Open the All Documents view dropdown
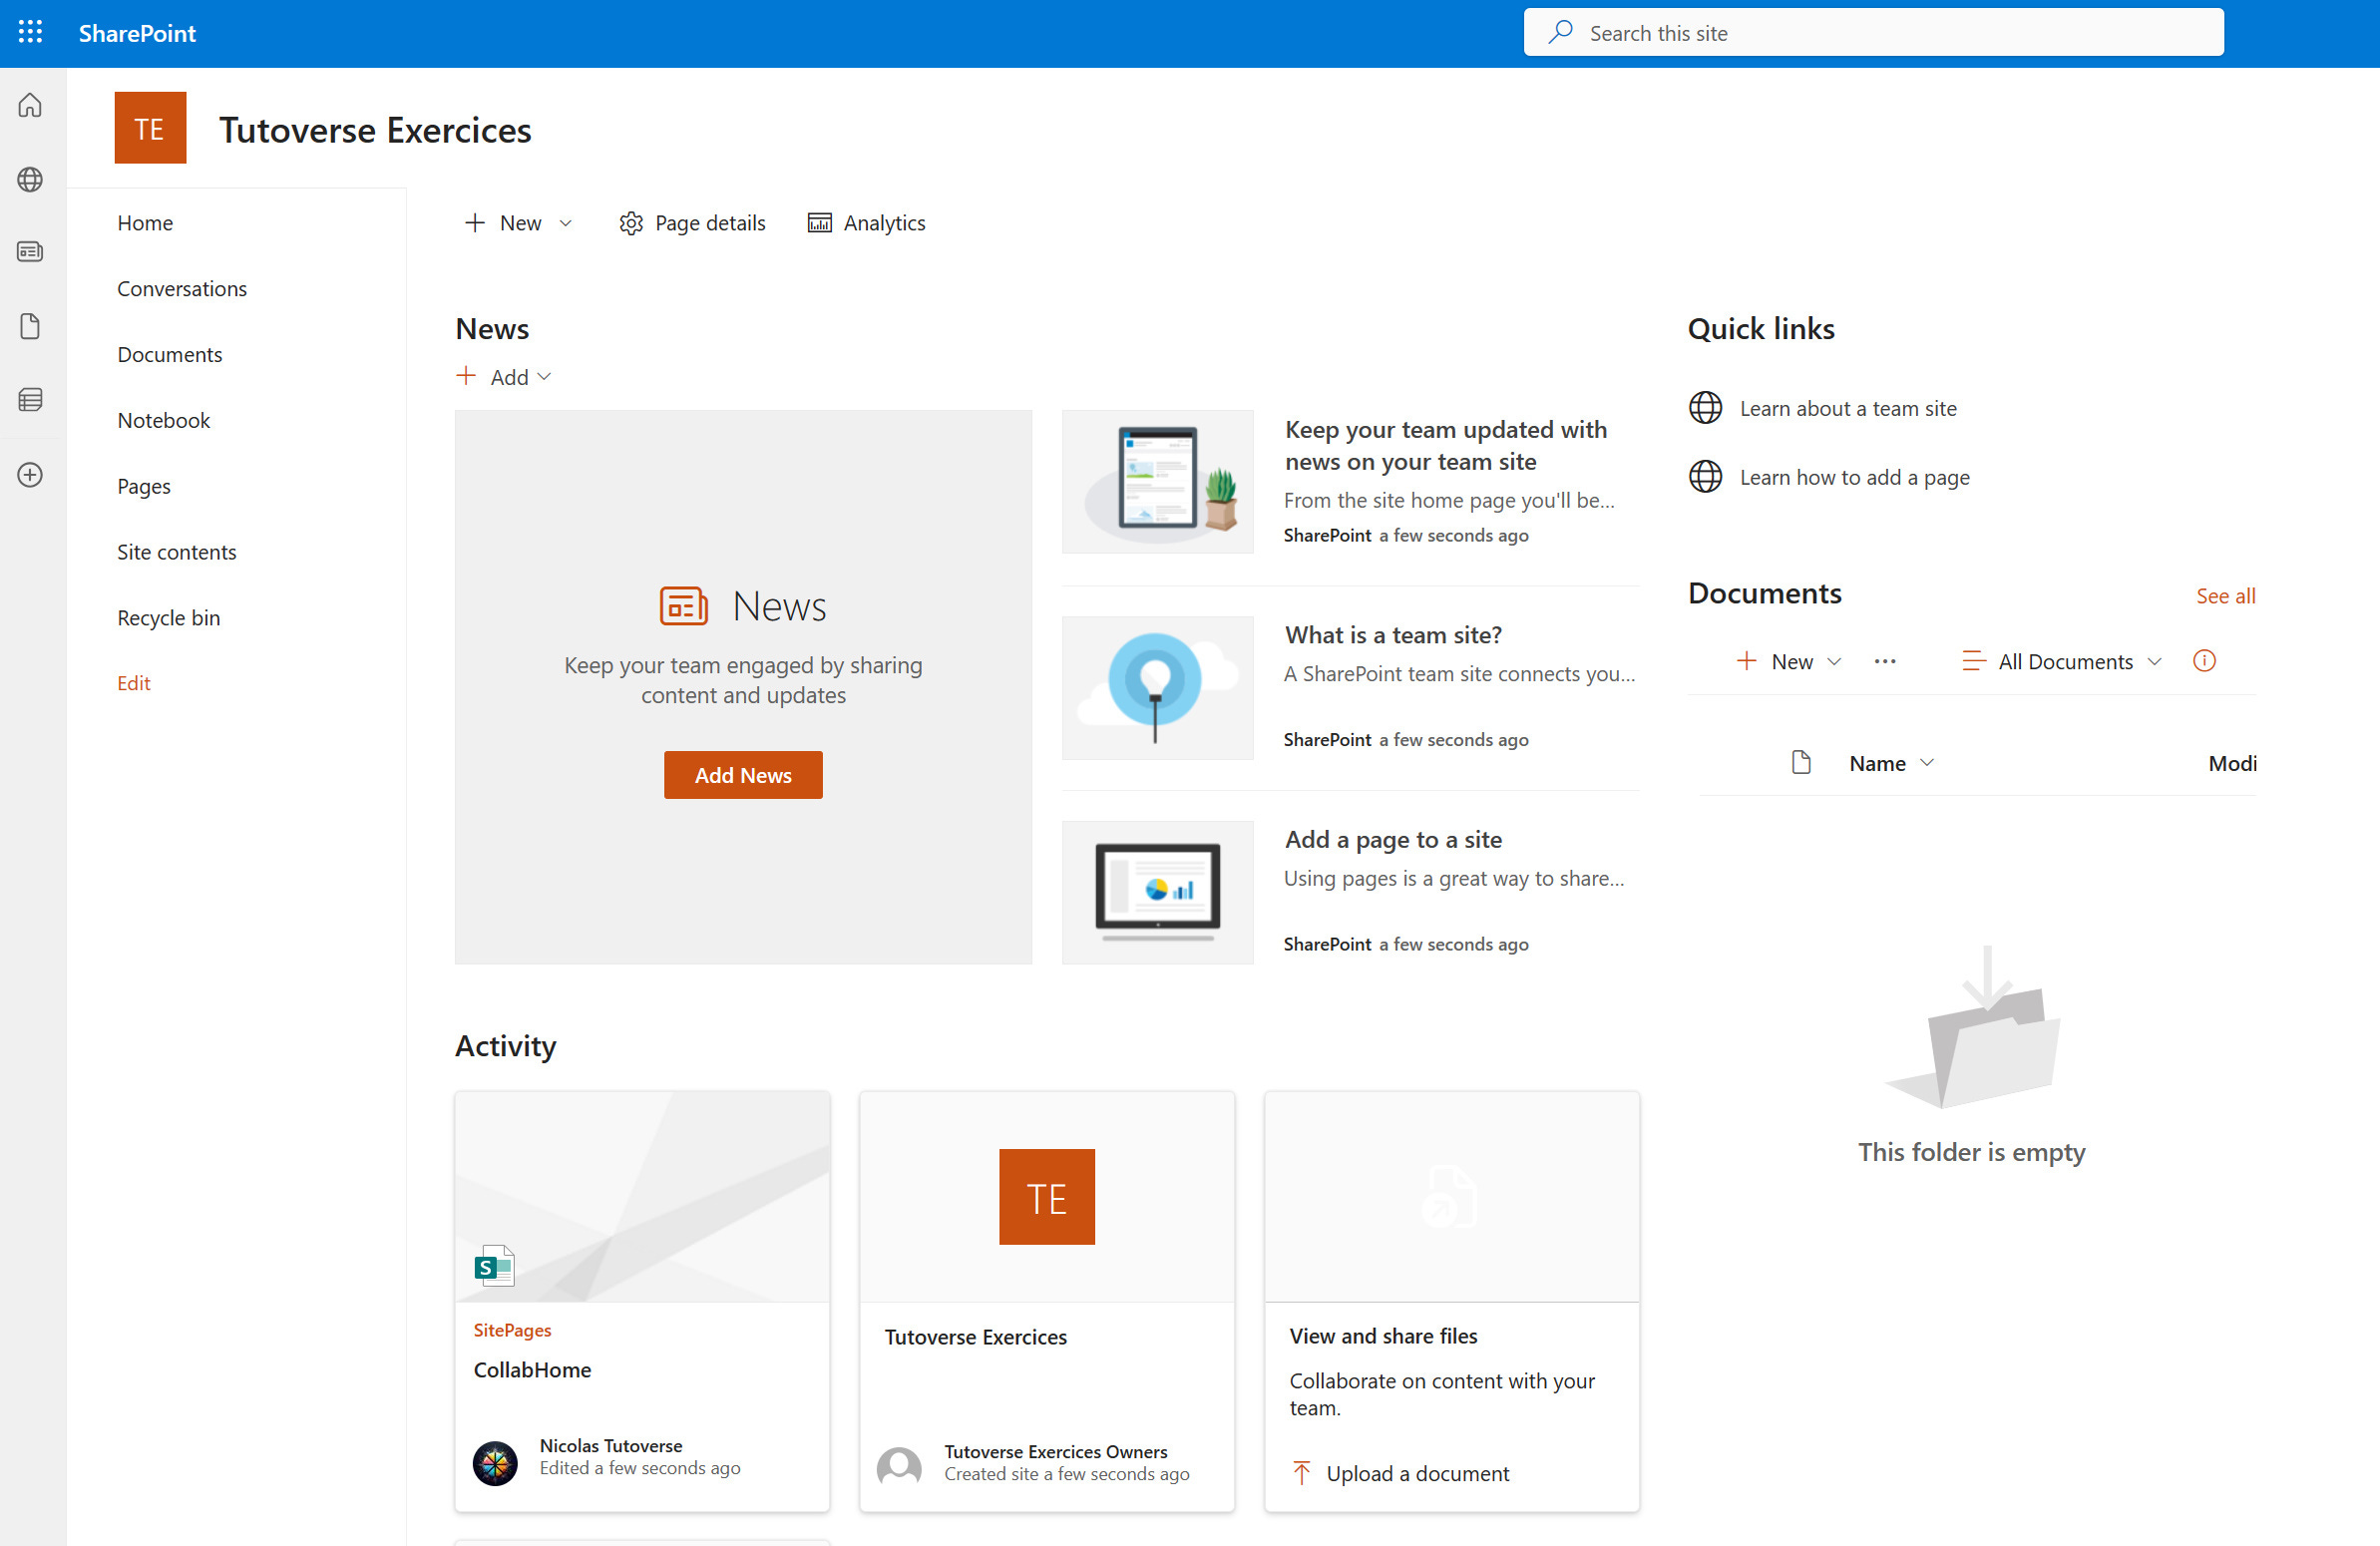 [2063, 661]
